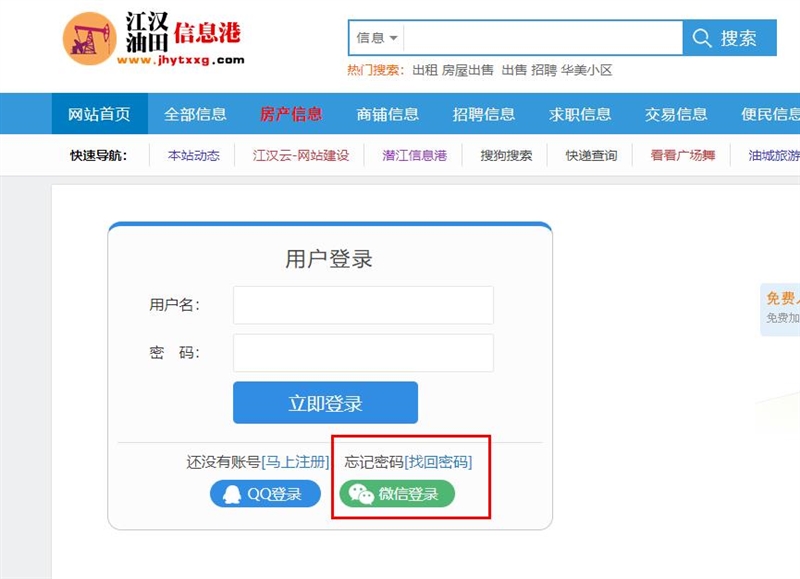800x579 pixels.
Task: Open the 潜江信息港 quick link
Action: [x=415, y=155]
